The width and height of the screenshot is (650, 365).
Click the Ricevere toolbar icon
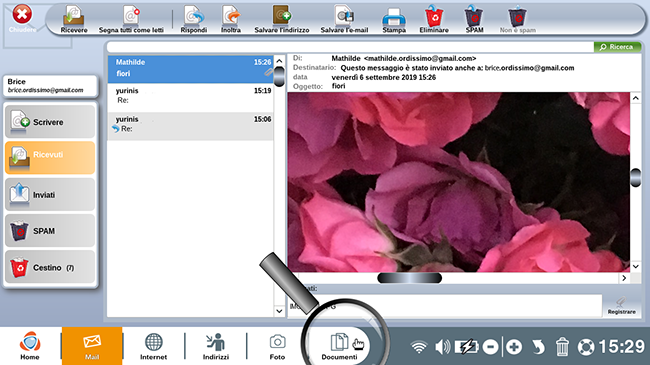click(74, 19)
